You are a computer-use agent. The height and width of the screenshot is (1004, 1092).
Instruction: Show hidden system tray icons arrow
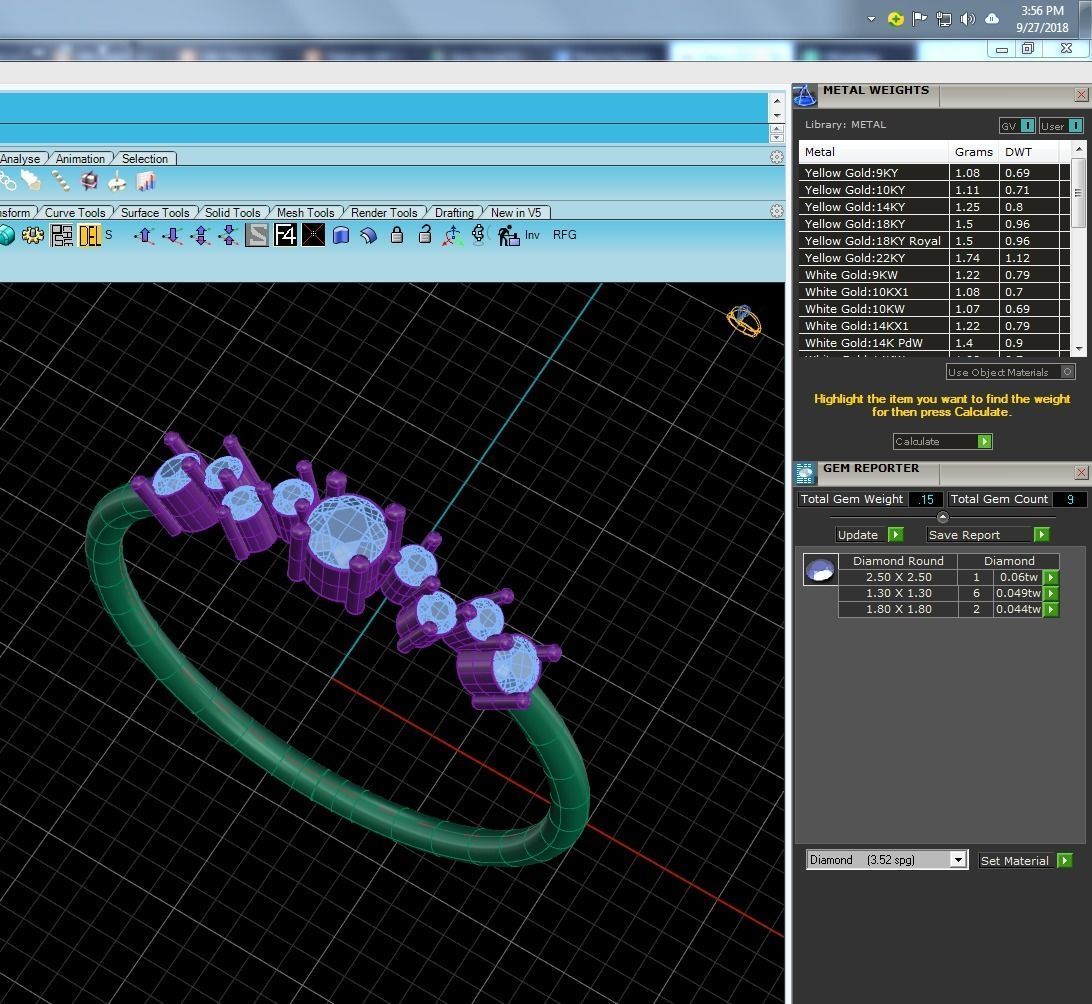click(x=871, y=19)
